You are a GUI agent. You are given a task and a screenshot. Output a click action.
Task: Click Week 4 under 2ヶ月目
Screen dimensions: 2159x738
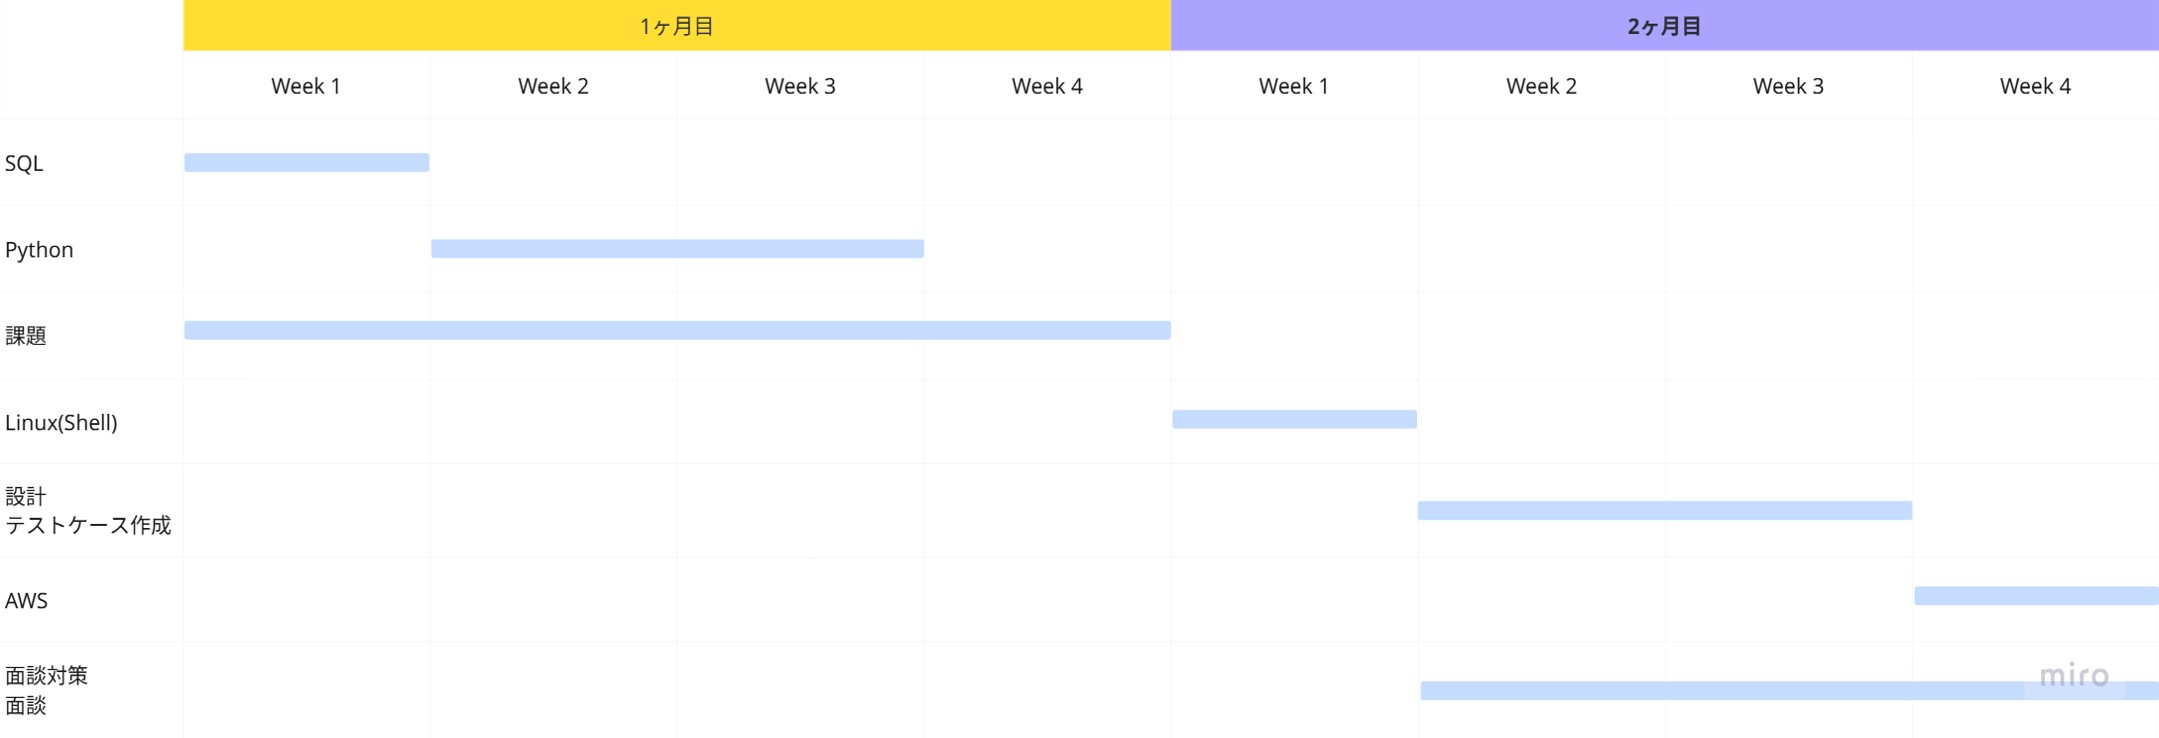click(2035, 86)
